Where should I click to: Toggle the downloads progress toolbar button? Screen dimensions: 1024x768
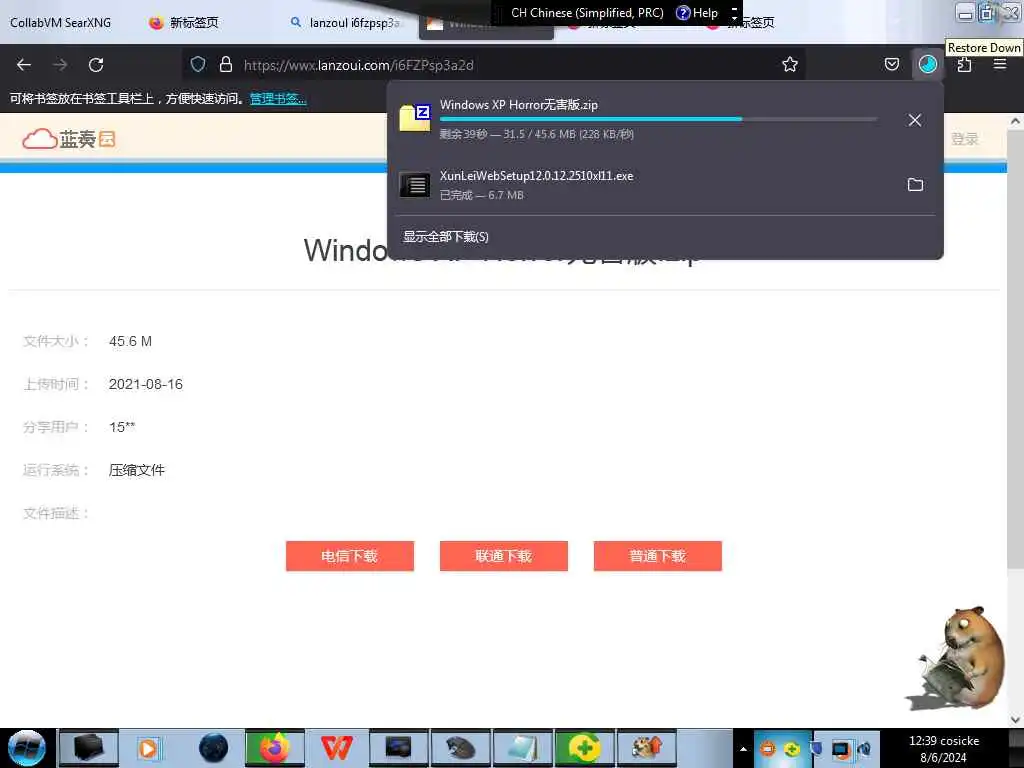coord(927,64)
